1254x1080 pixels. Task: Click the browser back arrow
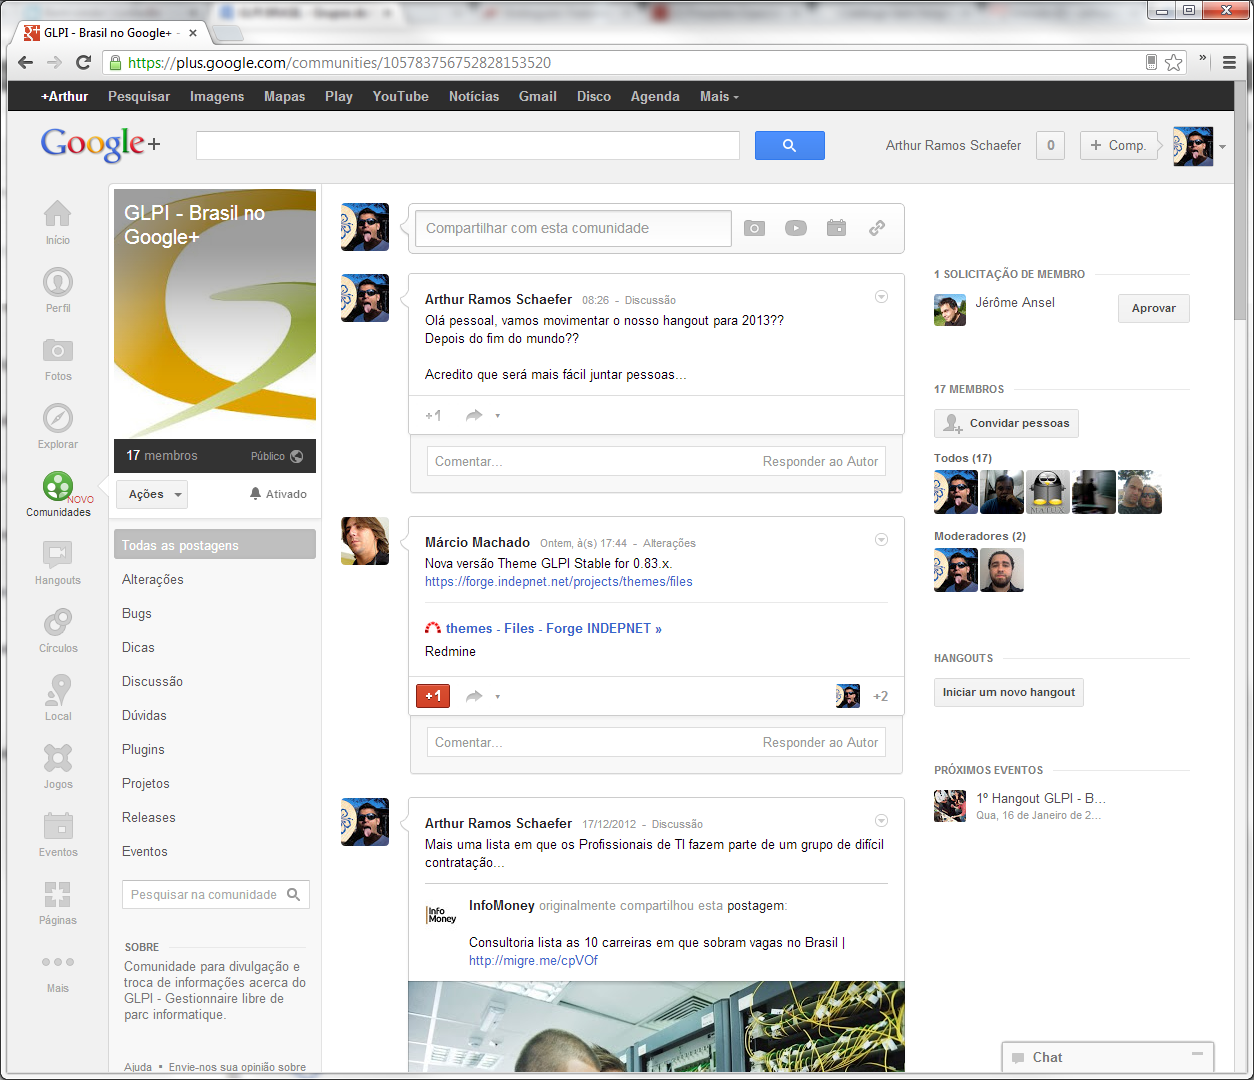point(26,62)
